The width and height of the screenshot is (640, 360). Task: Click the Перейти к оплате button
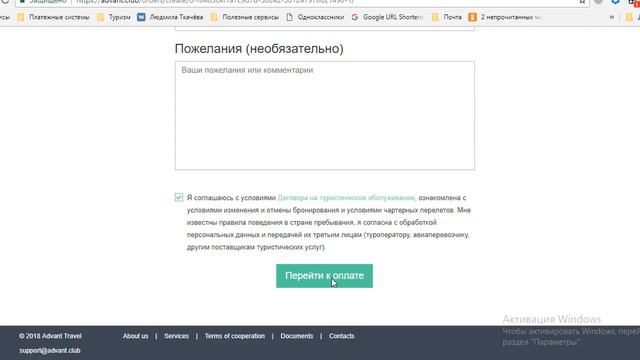click(324, 276)
